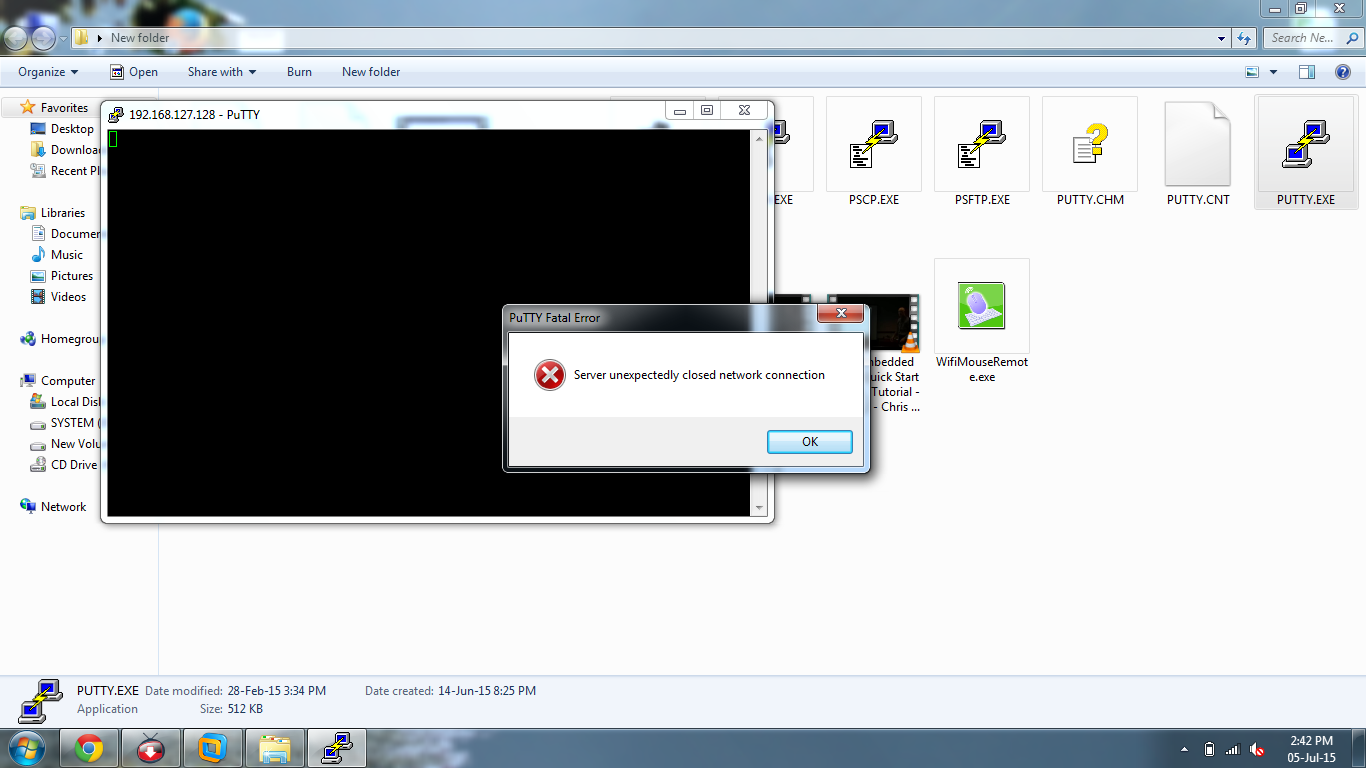This screenshot has width=1366, height=768.
Task: Open Recent Places in Favorites
Action: (x=66, y=171)
